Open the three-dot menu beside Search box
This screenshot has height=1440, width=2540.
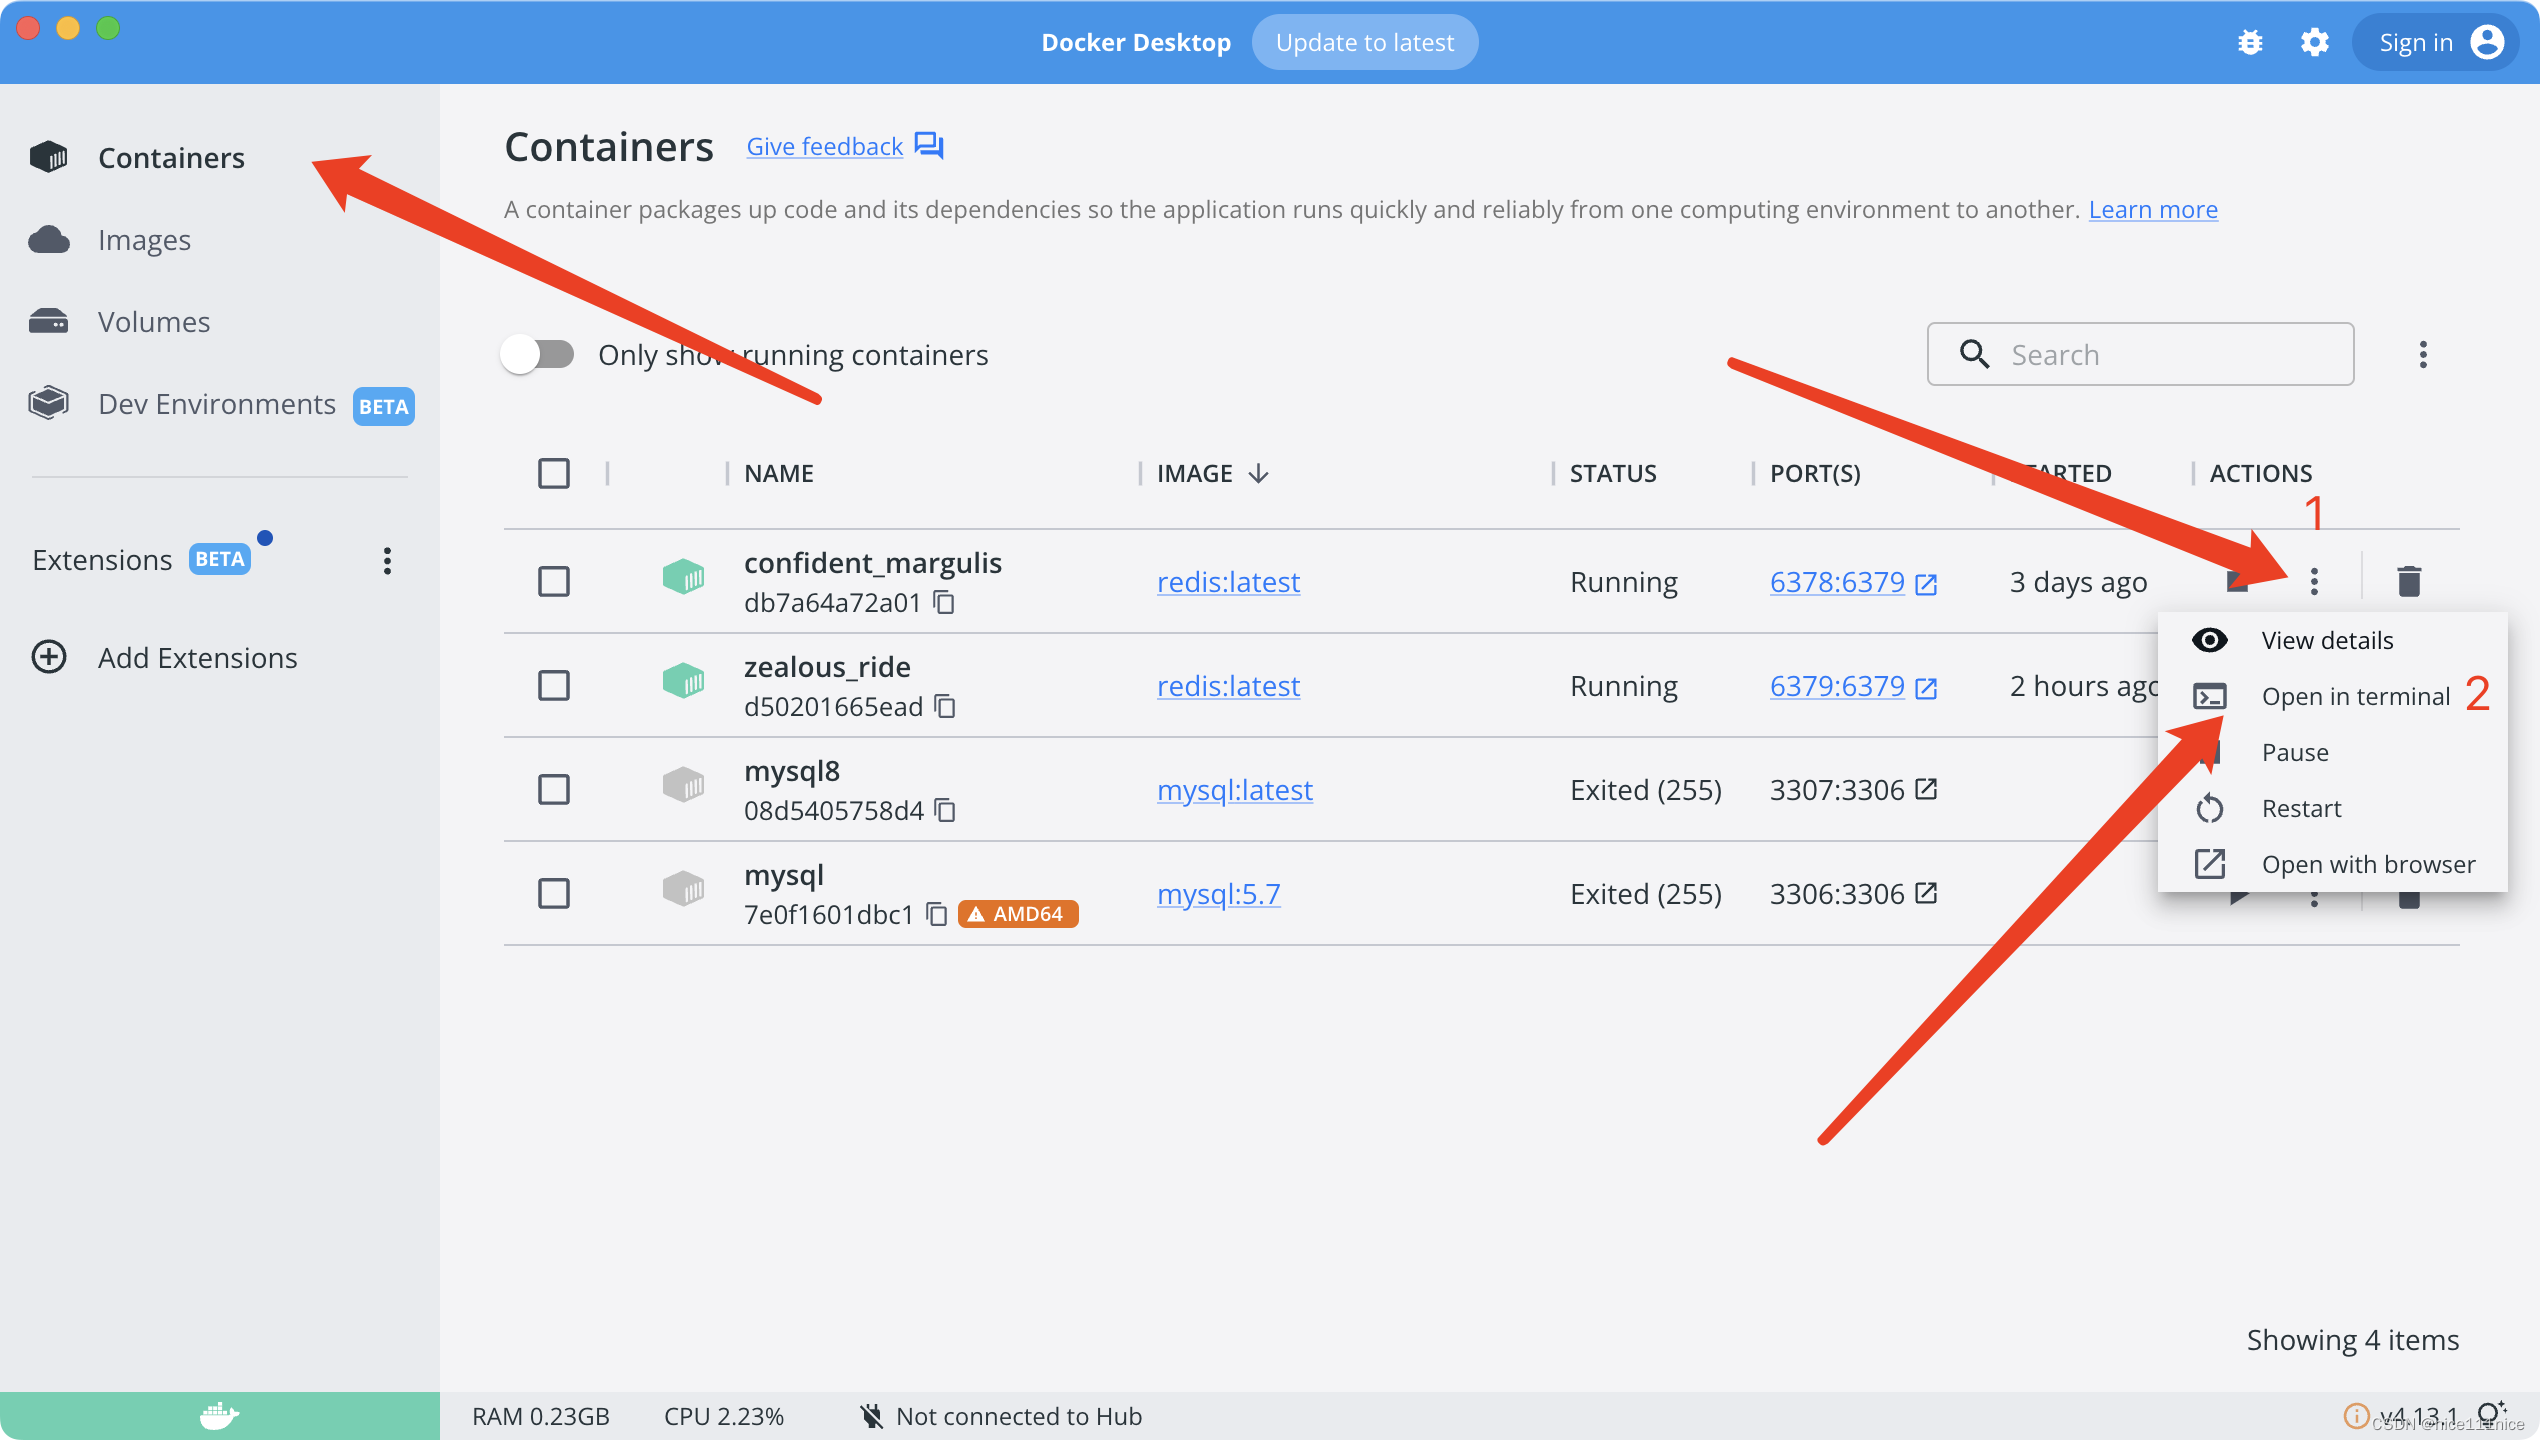pyautogui.click(x=2422, y=354)
